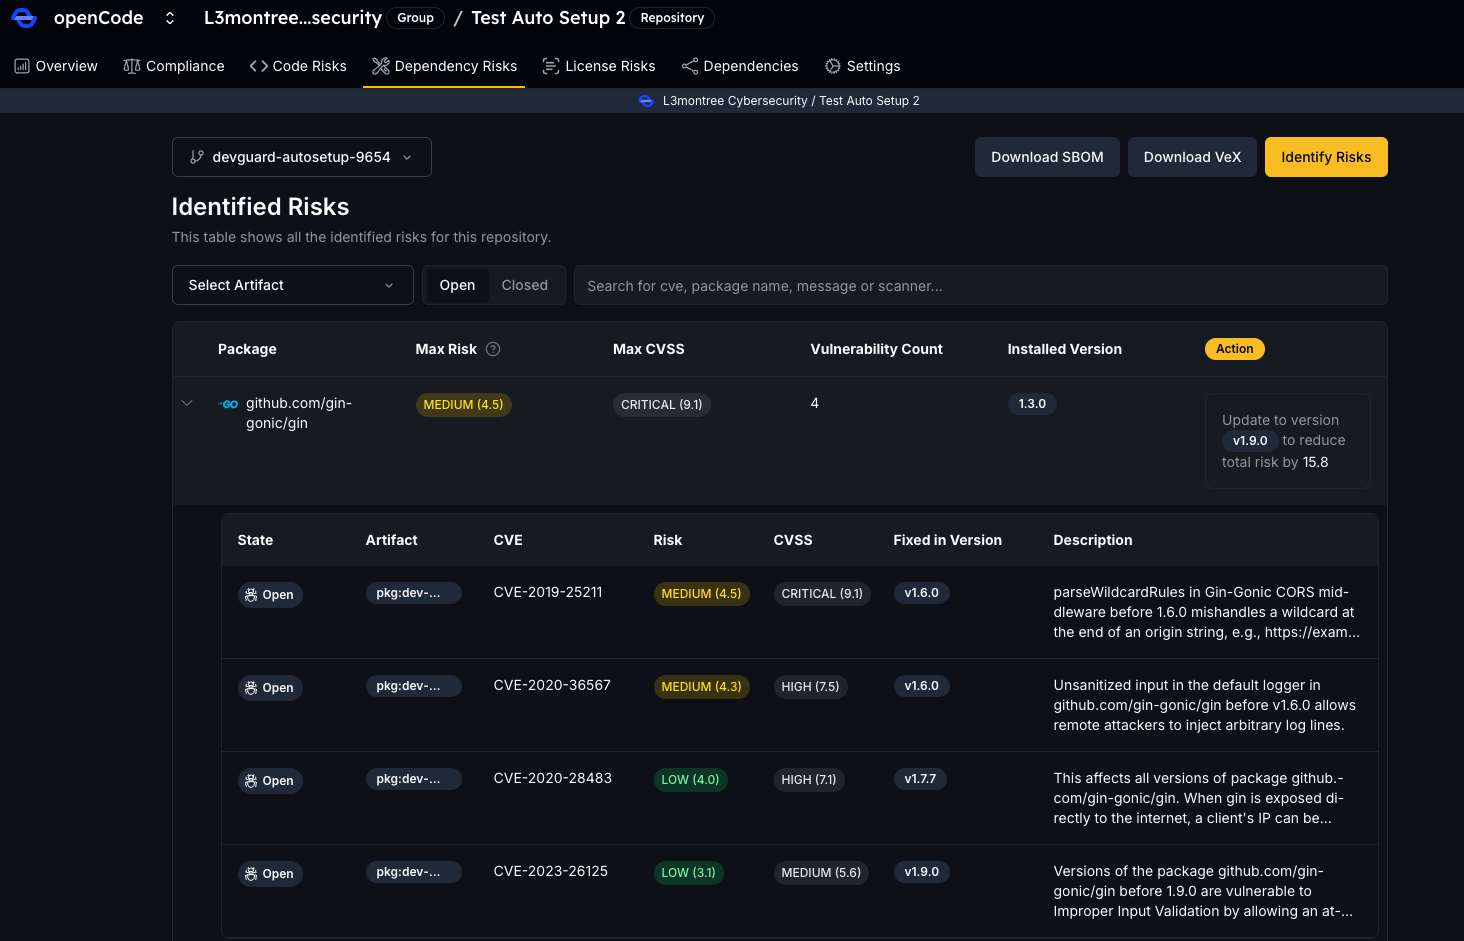The image size is (1464, 941).
Task: Click the v1.9.0 fixed version badge for CVE-2023-26125
Action: 921,872
